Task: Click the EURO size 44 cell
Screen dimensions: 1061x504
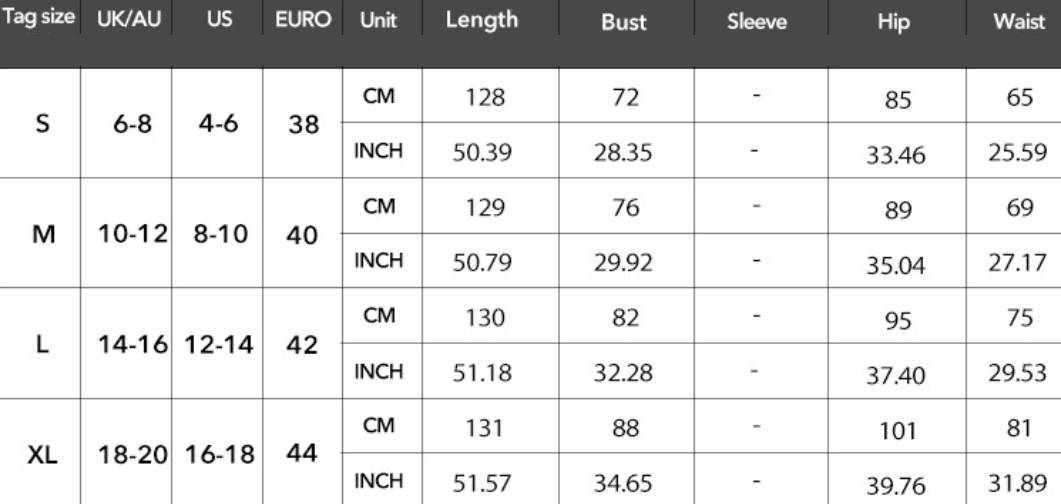Action: click(x=303, y=453)
